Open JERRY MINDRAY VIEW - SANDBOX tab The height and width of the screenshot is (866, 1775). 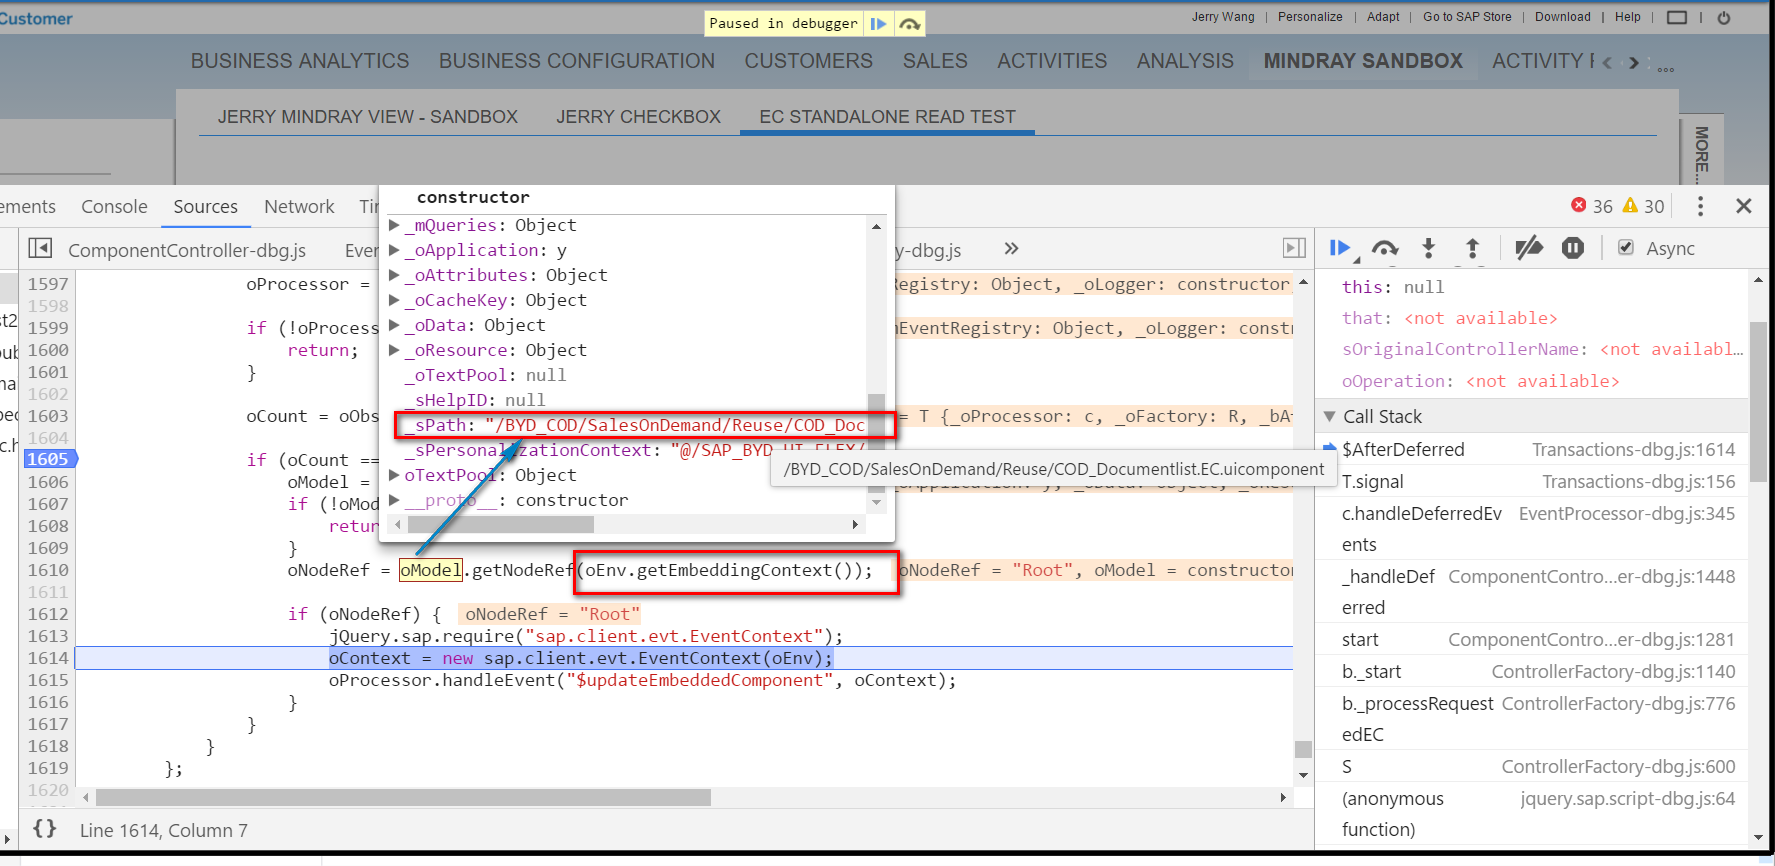click(x=368, y=117)
